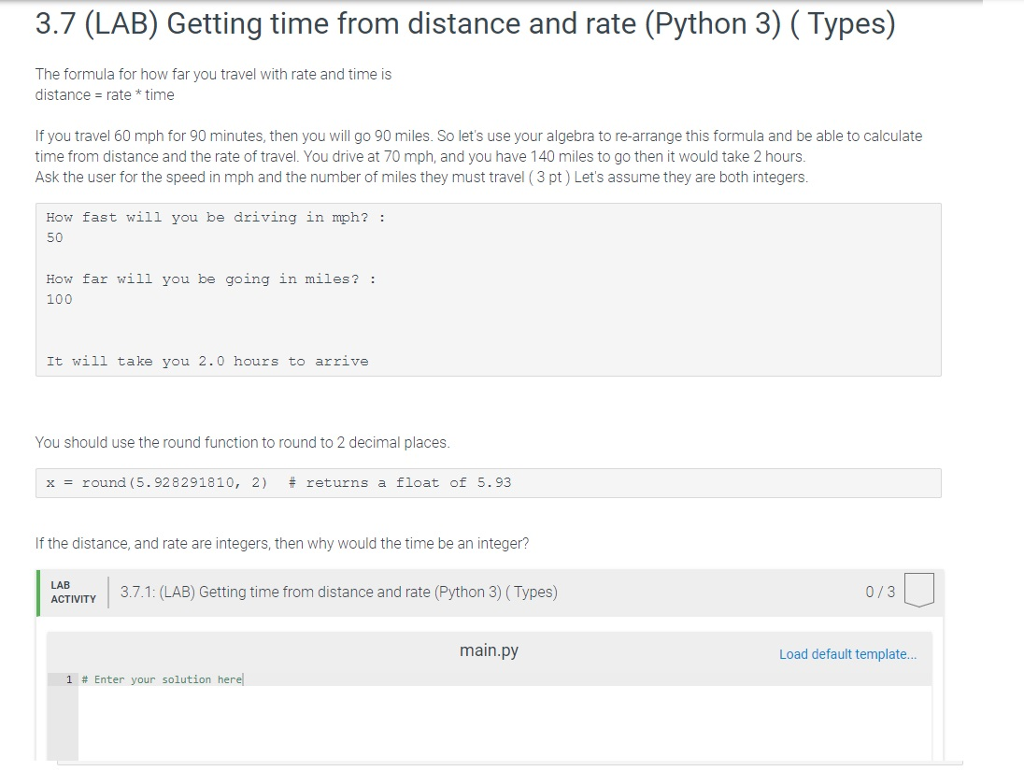Click the 'How fast will you be driving' prompt line
This screenshot has width=1024, height=771.
click(x=215, y=218)
